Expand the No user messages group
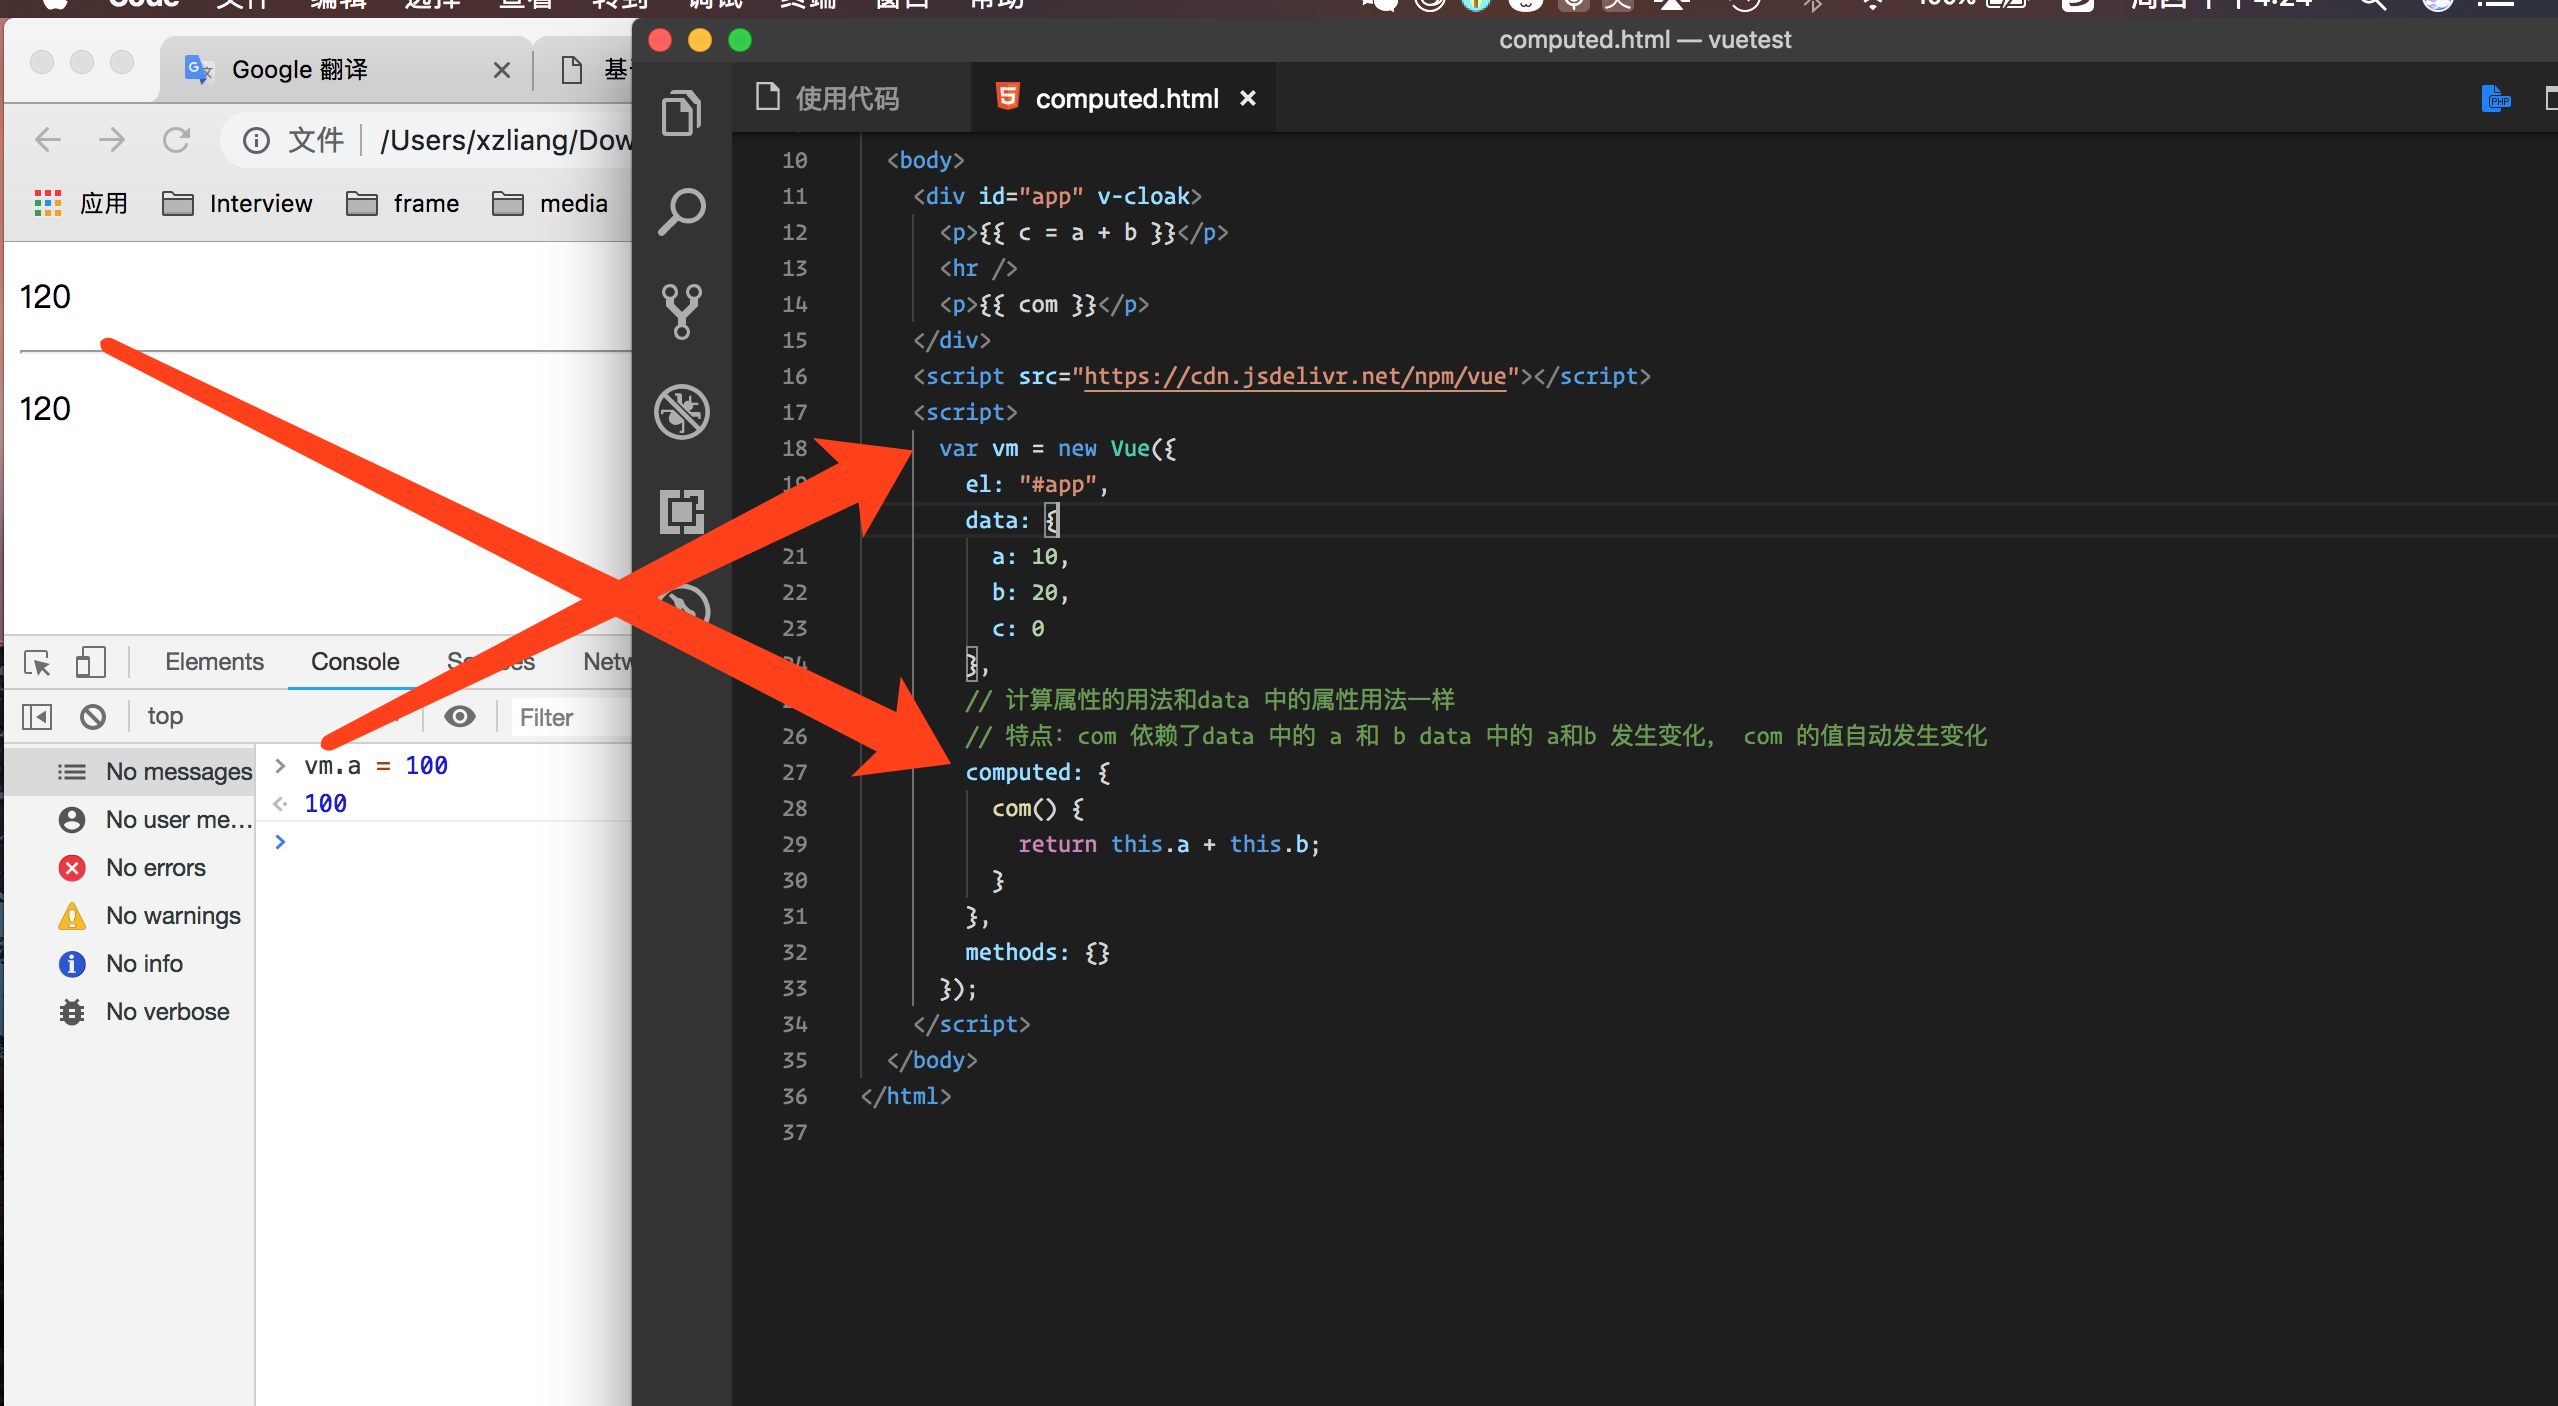The width and height of the screenshot is (2558, 1406). [178, 819]
